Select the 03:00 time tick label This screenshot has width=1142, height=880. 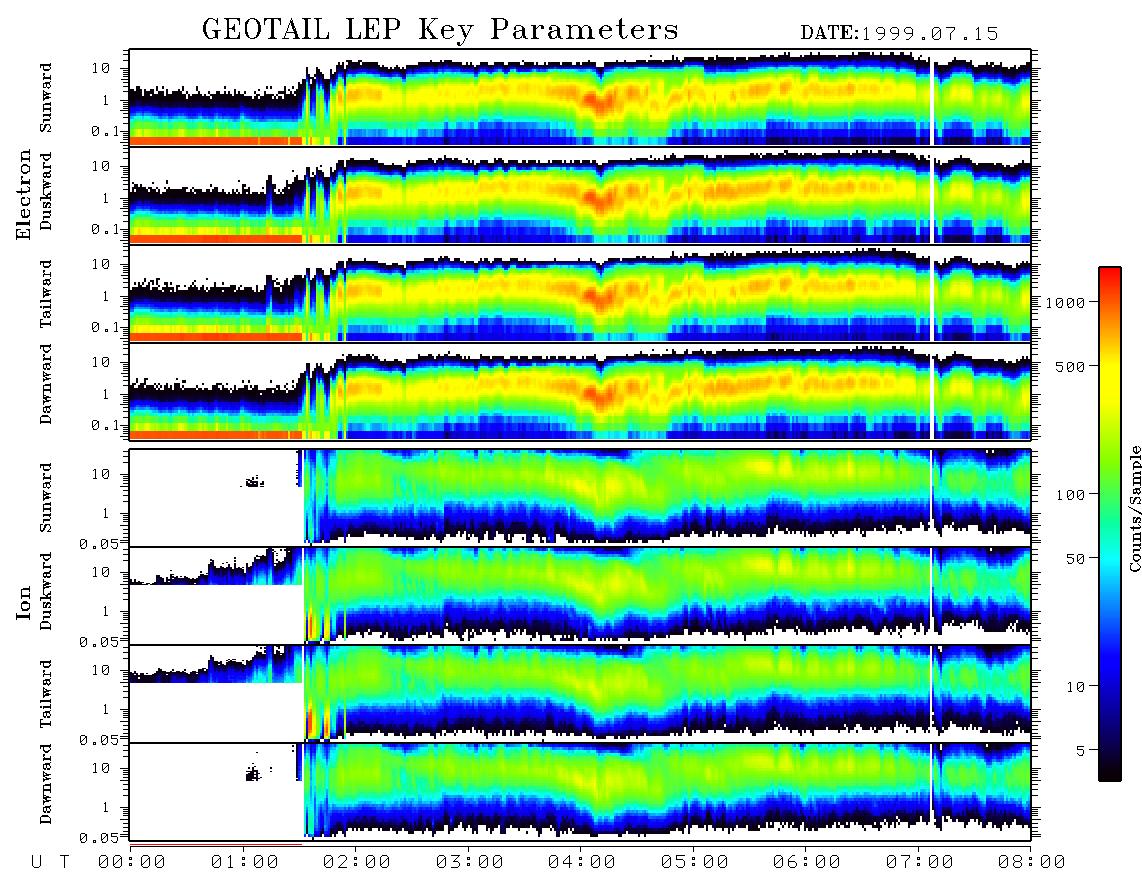coord(469,863)
